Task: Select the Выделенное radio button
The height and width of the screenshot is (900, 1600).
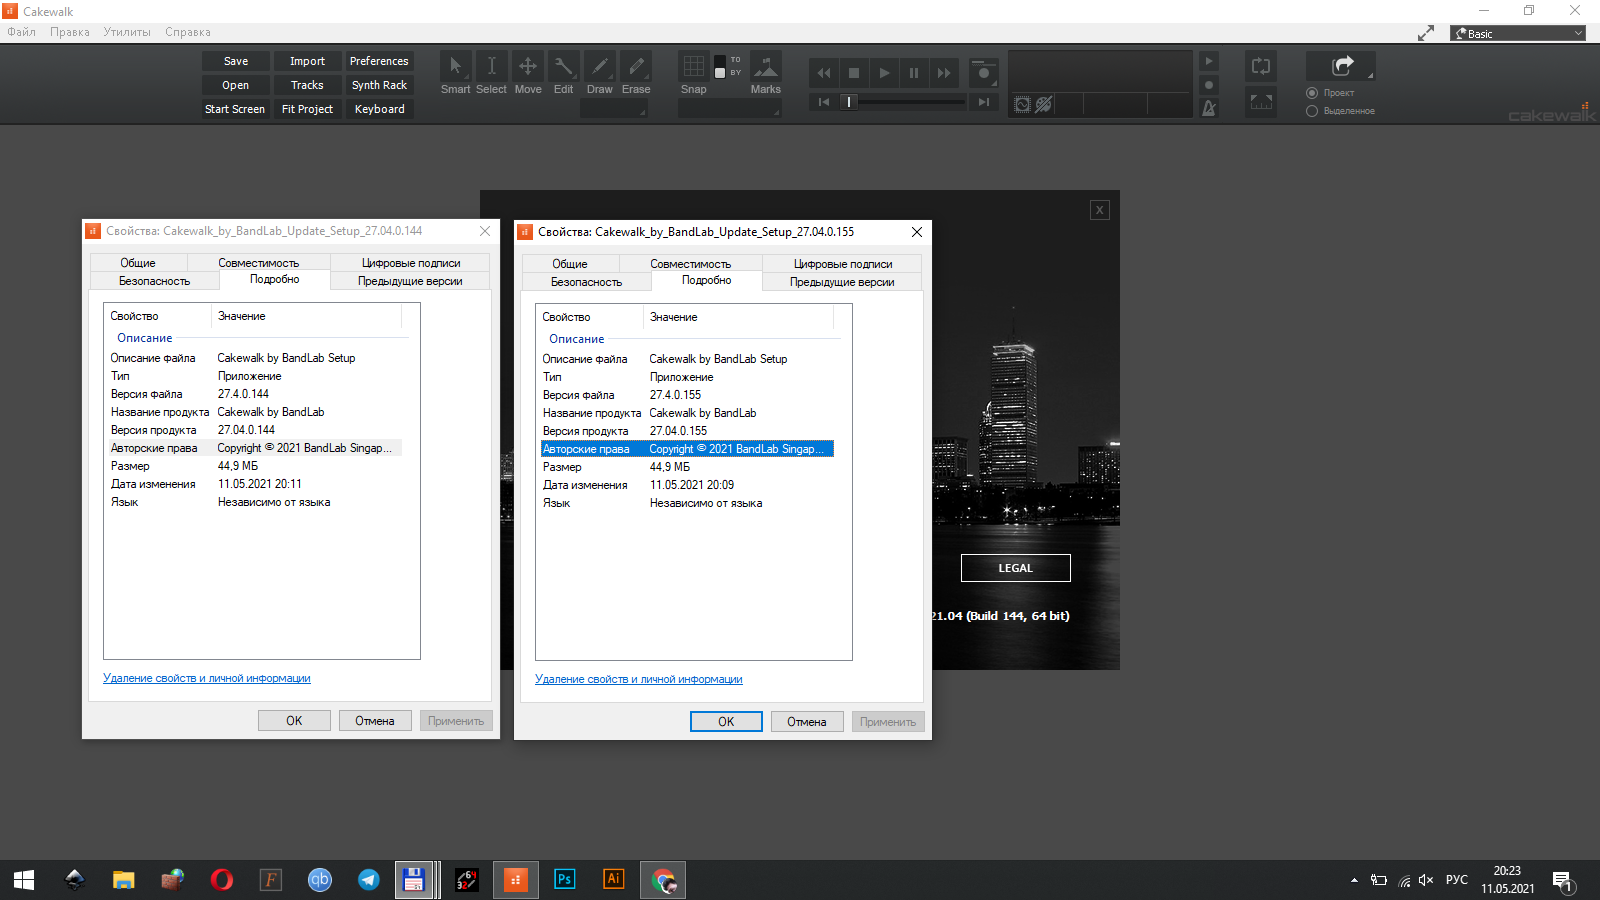Action: (1312, 111)
